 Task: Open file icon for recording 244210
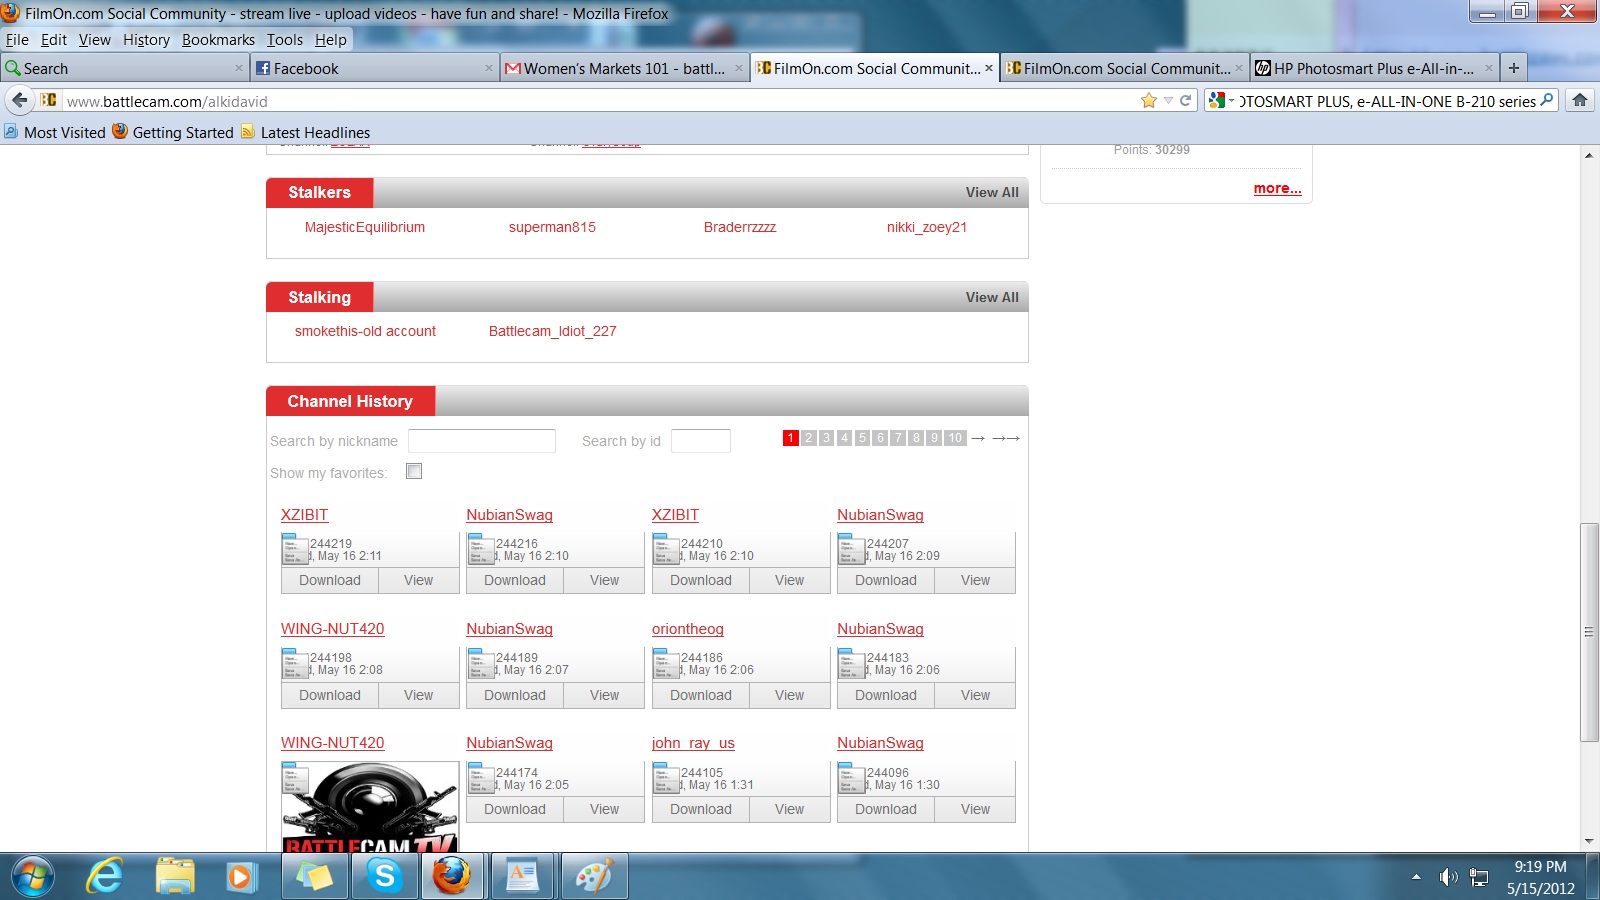(666, 549)
